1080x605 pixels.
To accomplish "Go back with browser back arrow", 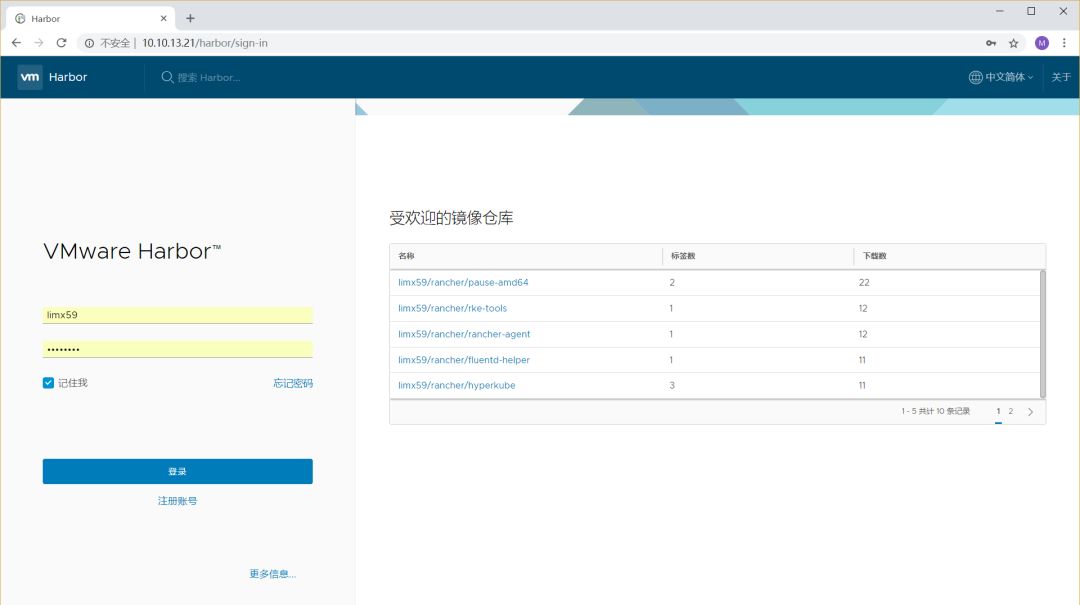I will pos(17,43).
